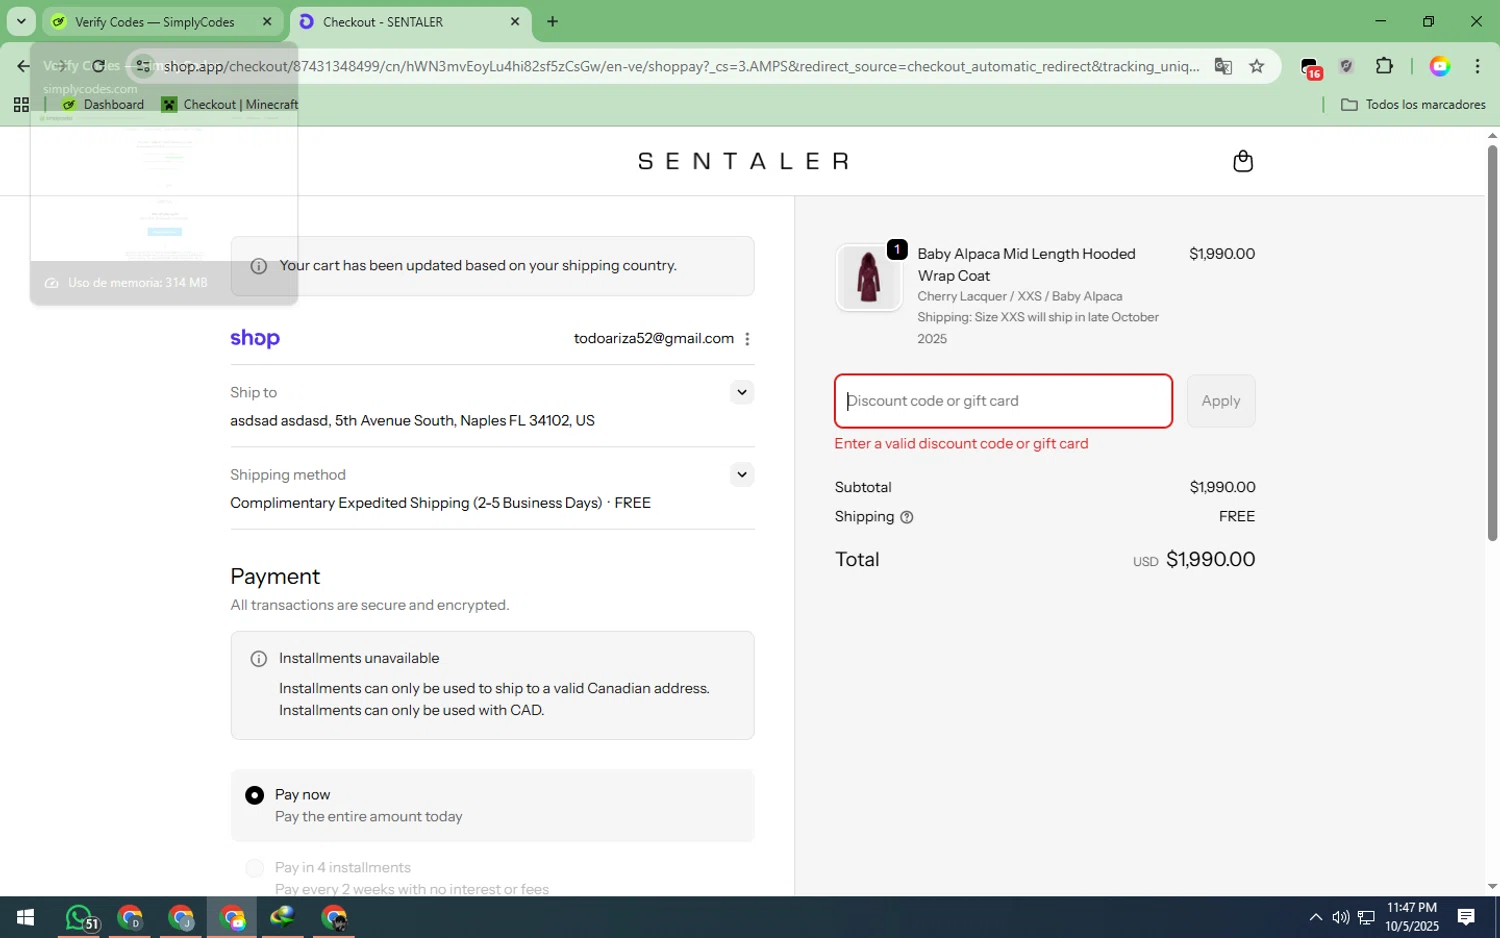Open the Dashboard bookmark

click(103, 104)
